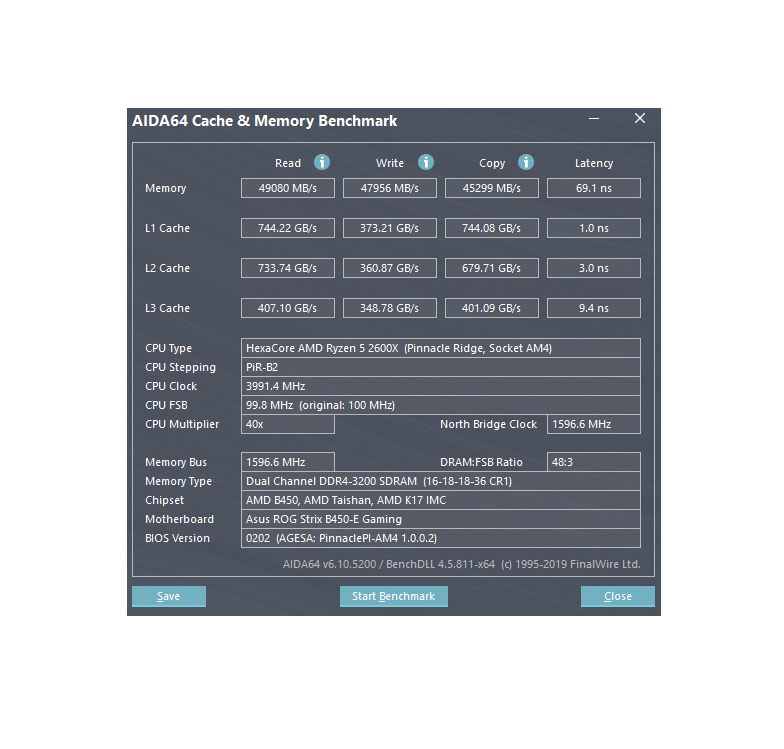This screenshot has width=784, height=749.
Task: Click the Chipset value AMD B450
Action: tap(440, 500)
